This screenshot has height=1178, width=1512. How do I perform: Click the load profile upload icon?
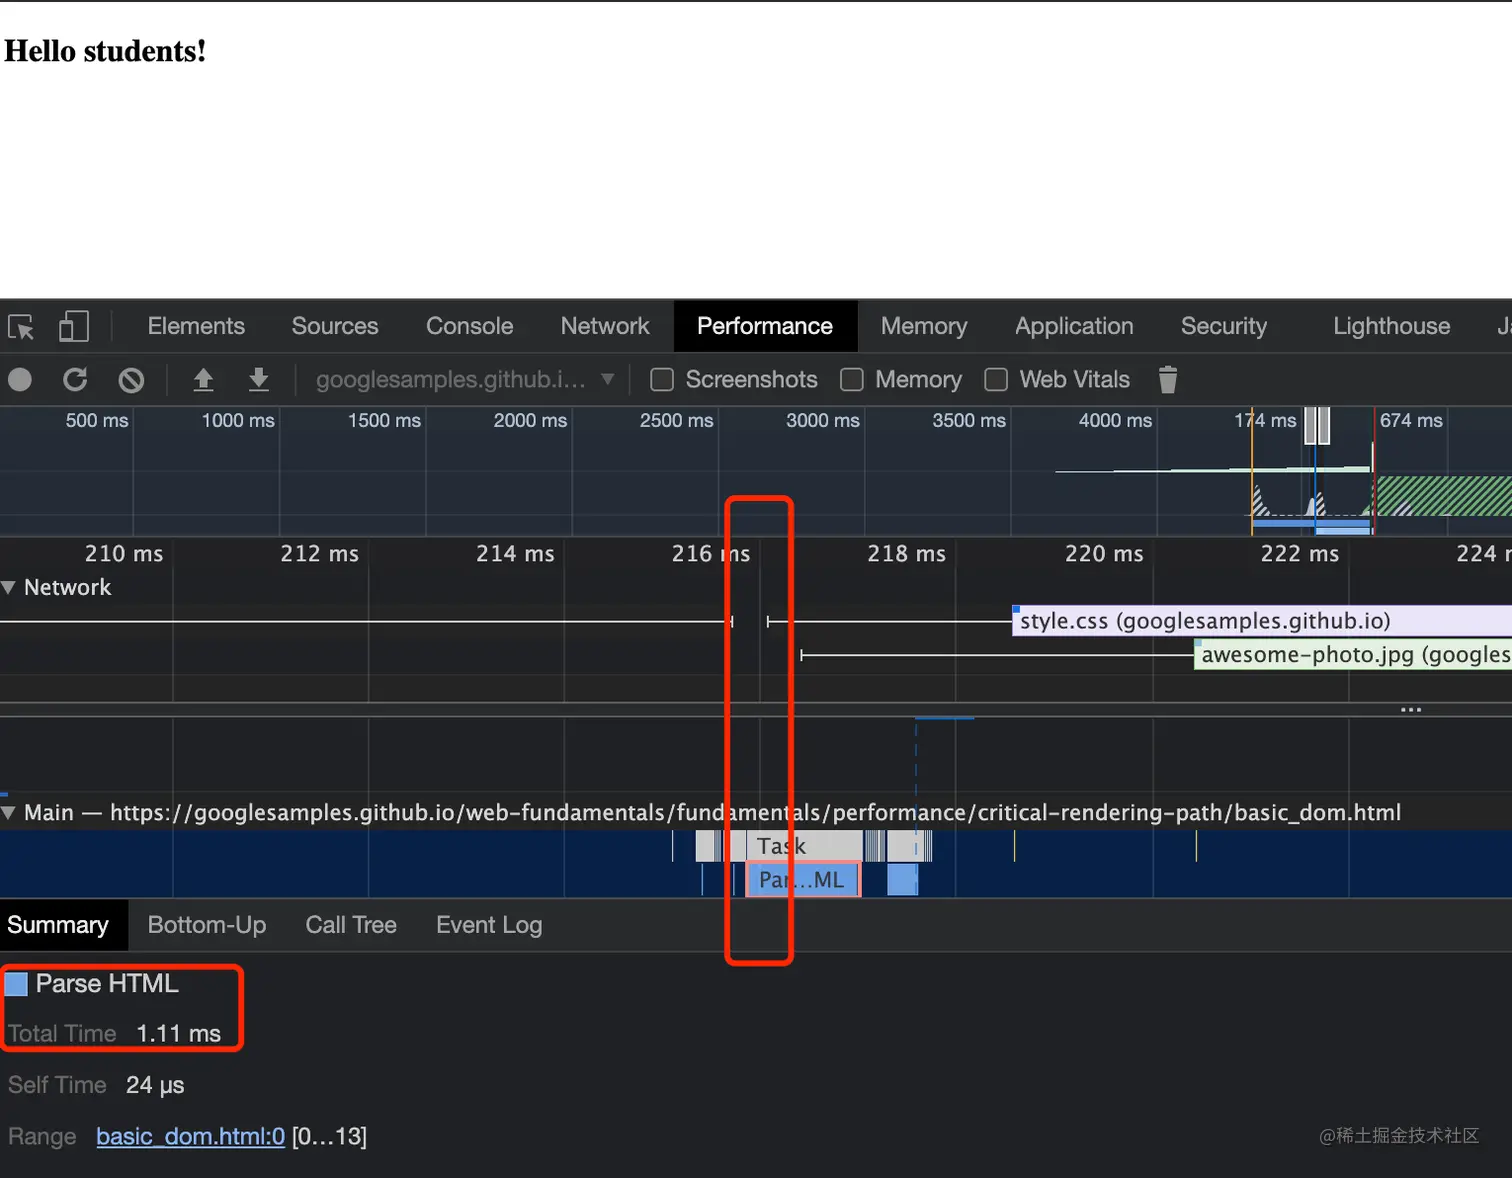pyautogui.click(x=203, y=380)
